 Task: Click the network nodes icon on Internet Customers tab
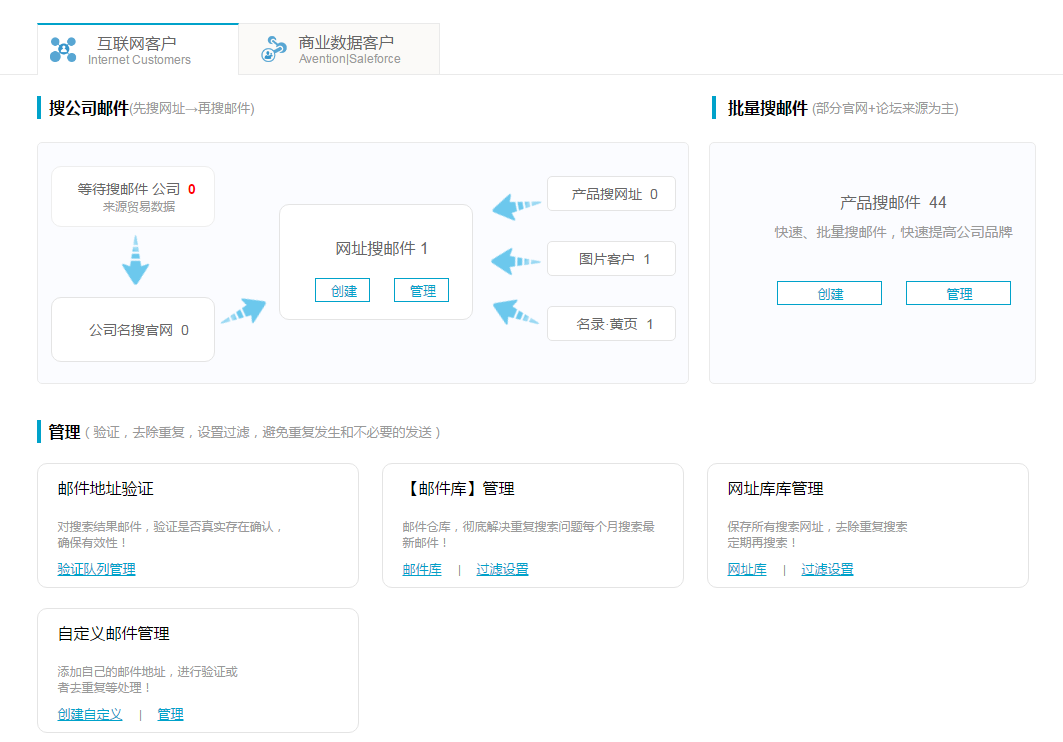tap(64, 48)
